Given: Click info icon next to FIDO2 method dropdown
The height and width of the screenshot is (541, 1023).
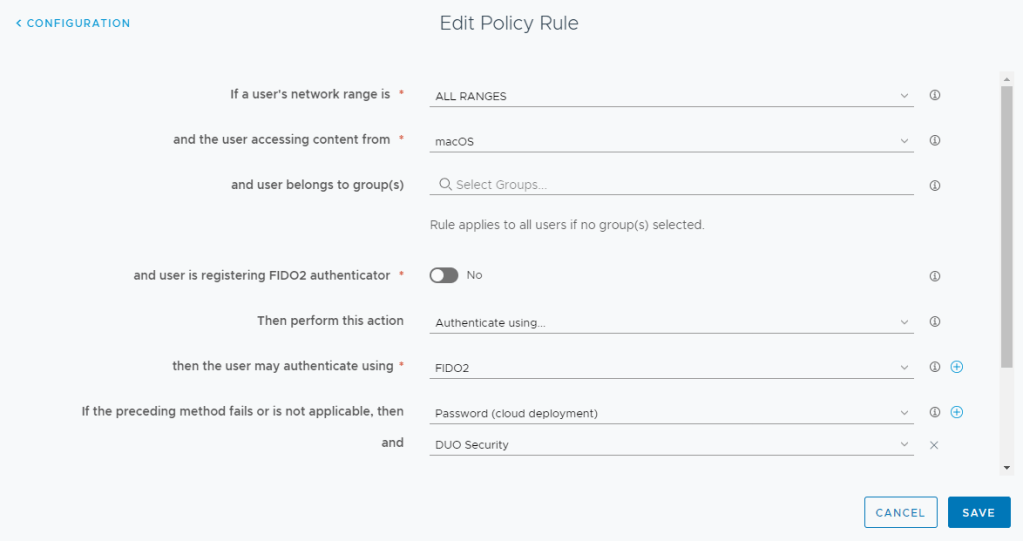Looking at the screenshot, I should pyautogui.click(x=935, y=367).
